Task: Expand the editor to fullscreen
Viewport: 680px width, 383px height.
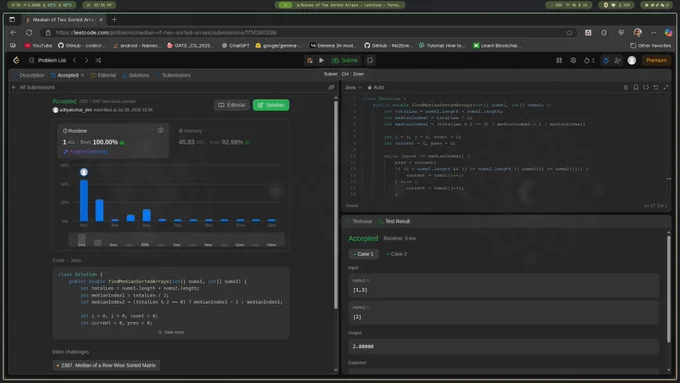Action: click(666, 87)
